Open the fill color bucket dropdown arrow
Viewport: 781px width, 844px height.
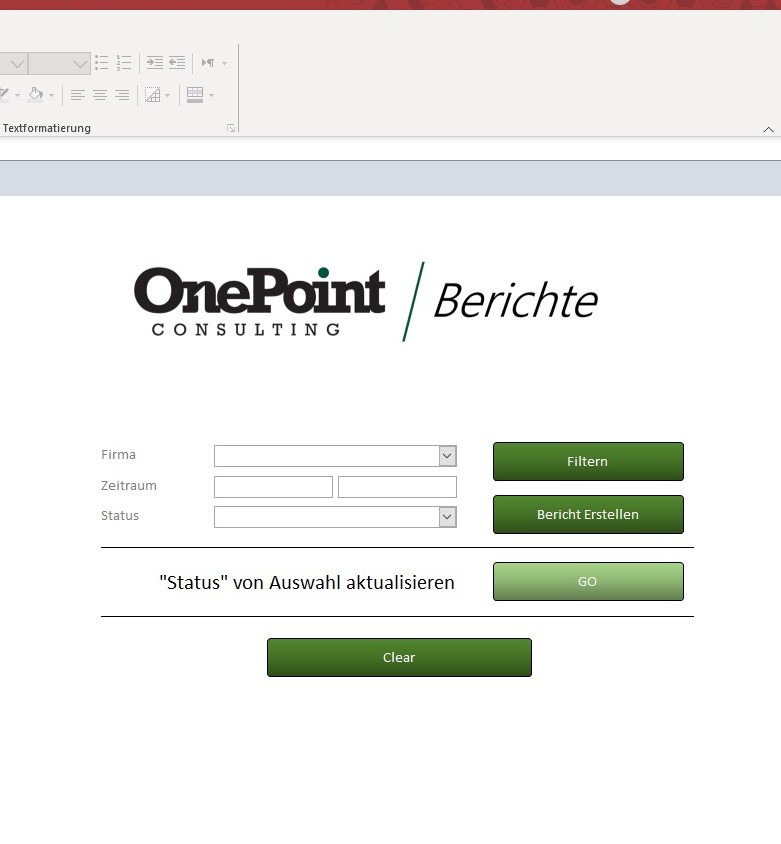(x=52, y=96)
